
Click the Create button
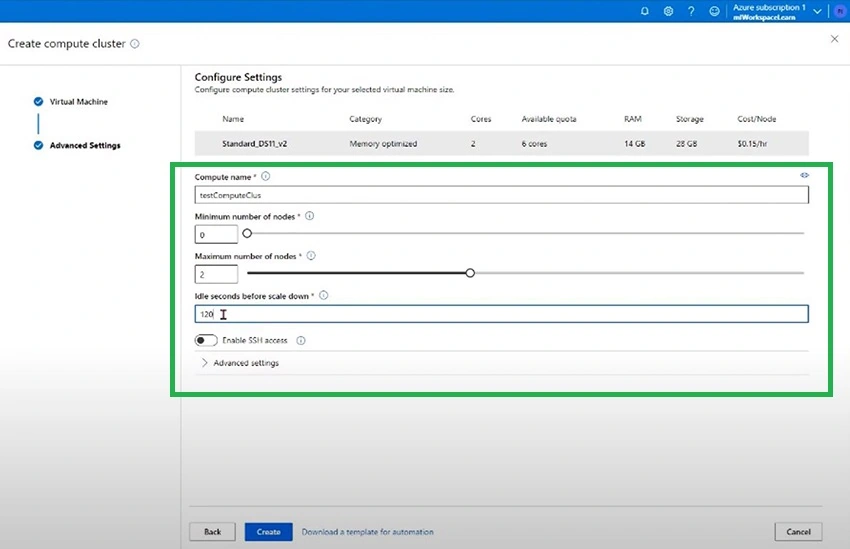(268, 532)
